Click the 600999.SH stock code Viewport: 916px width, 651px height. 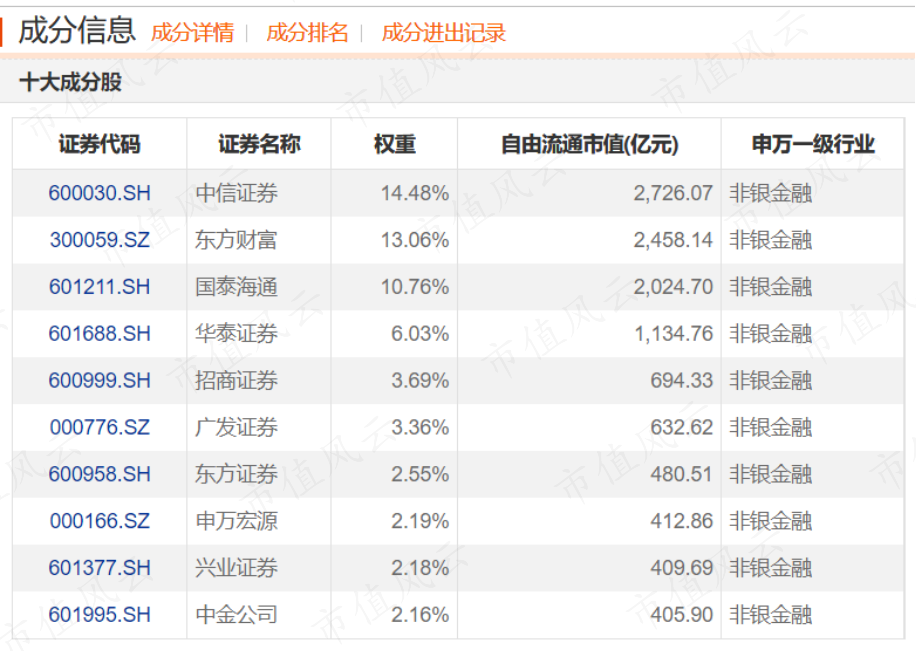pos(99,380)
